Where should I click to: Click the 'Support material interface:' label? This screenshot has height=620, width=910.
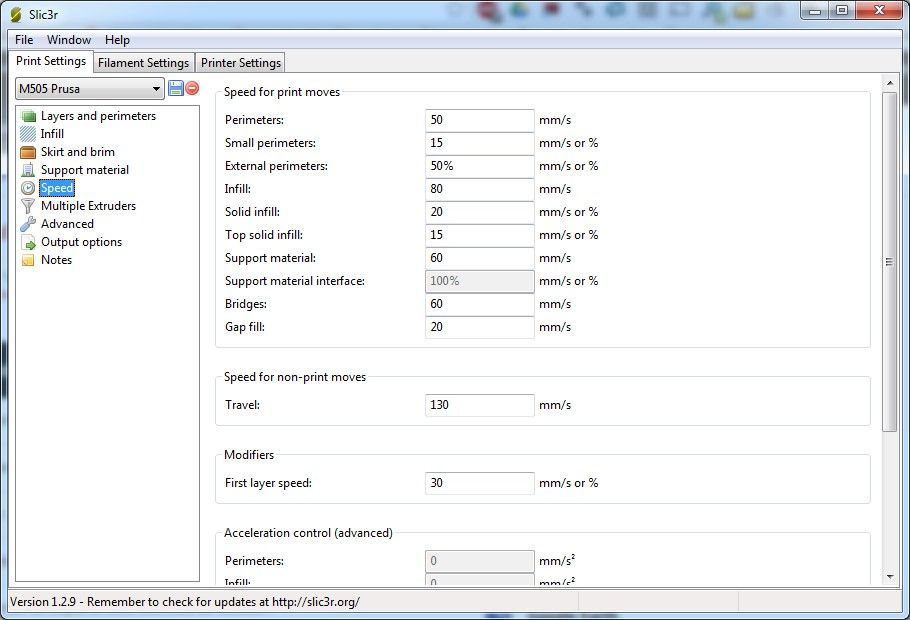point(295,281)
